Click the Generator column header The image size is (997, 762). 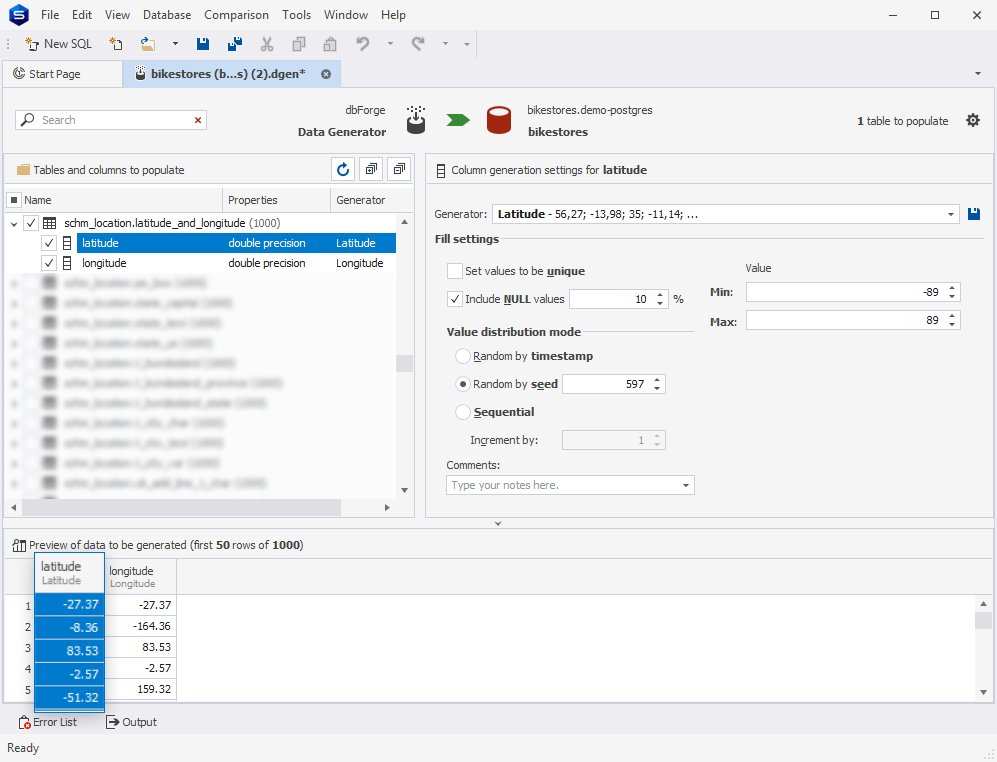[361, 200]
